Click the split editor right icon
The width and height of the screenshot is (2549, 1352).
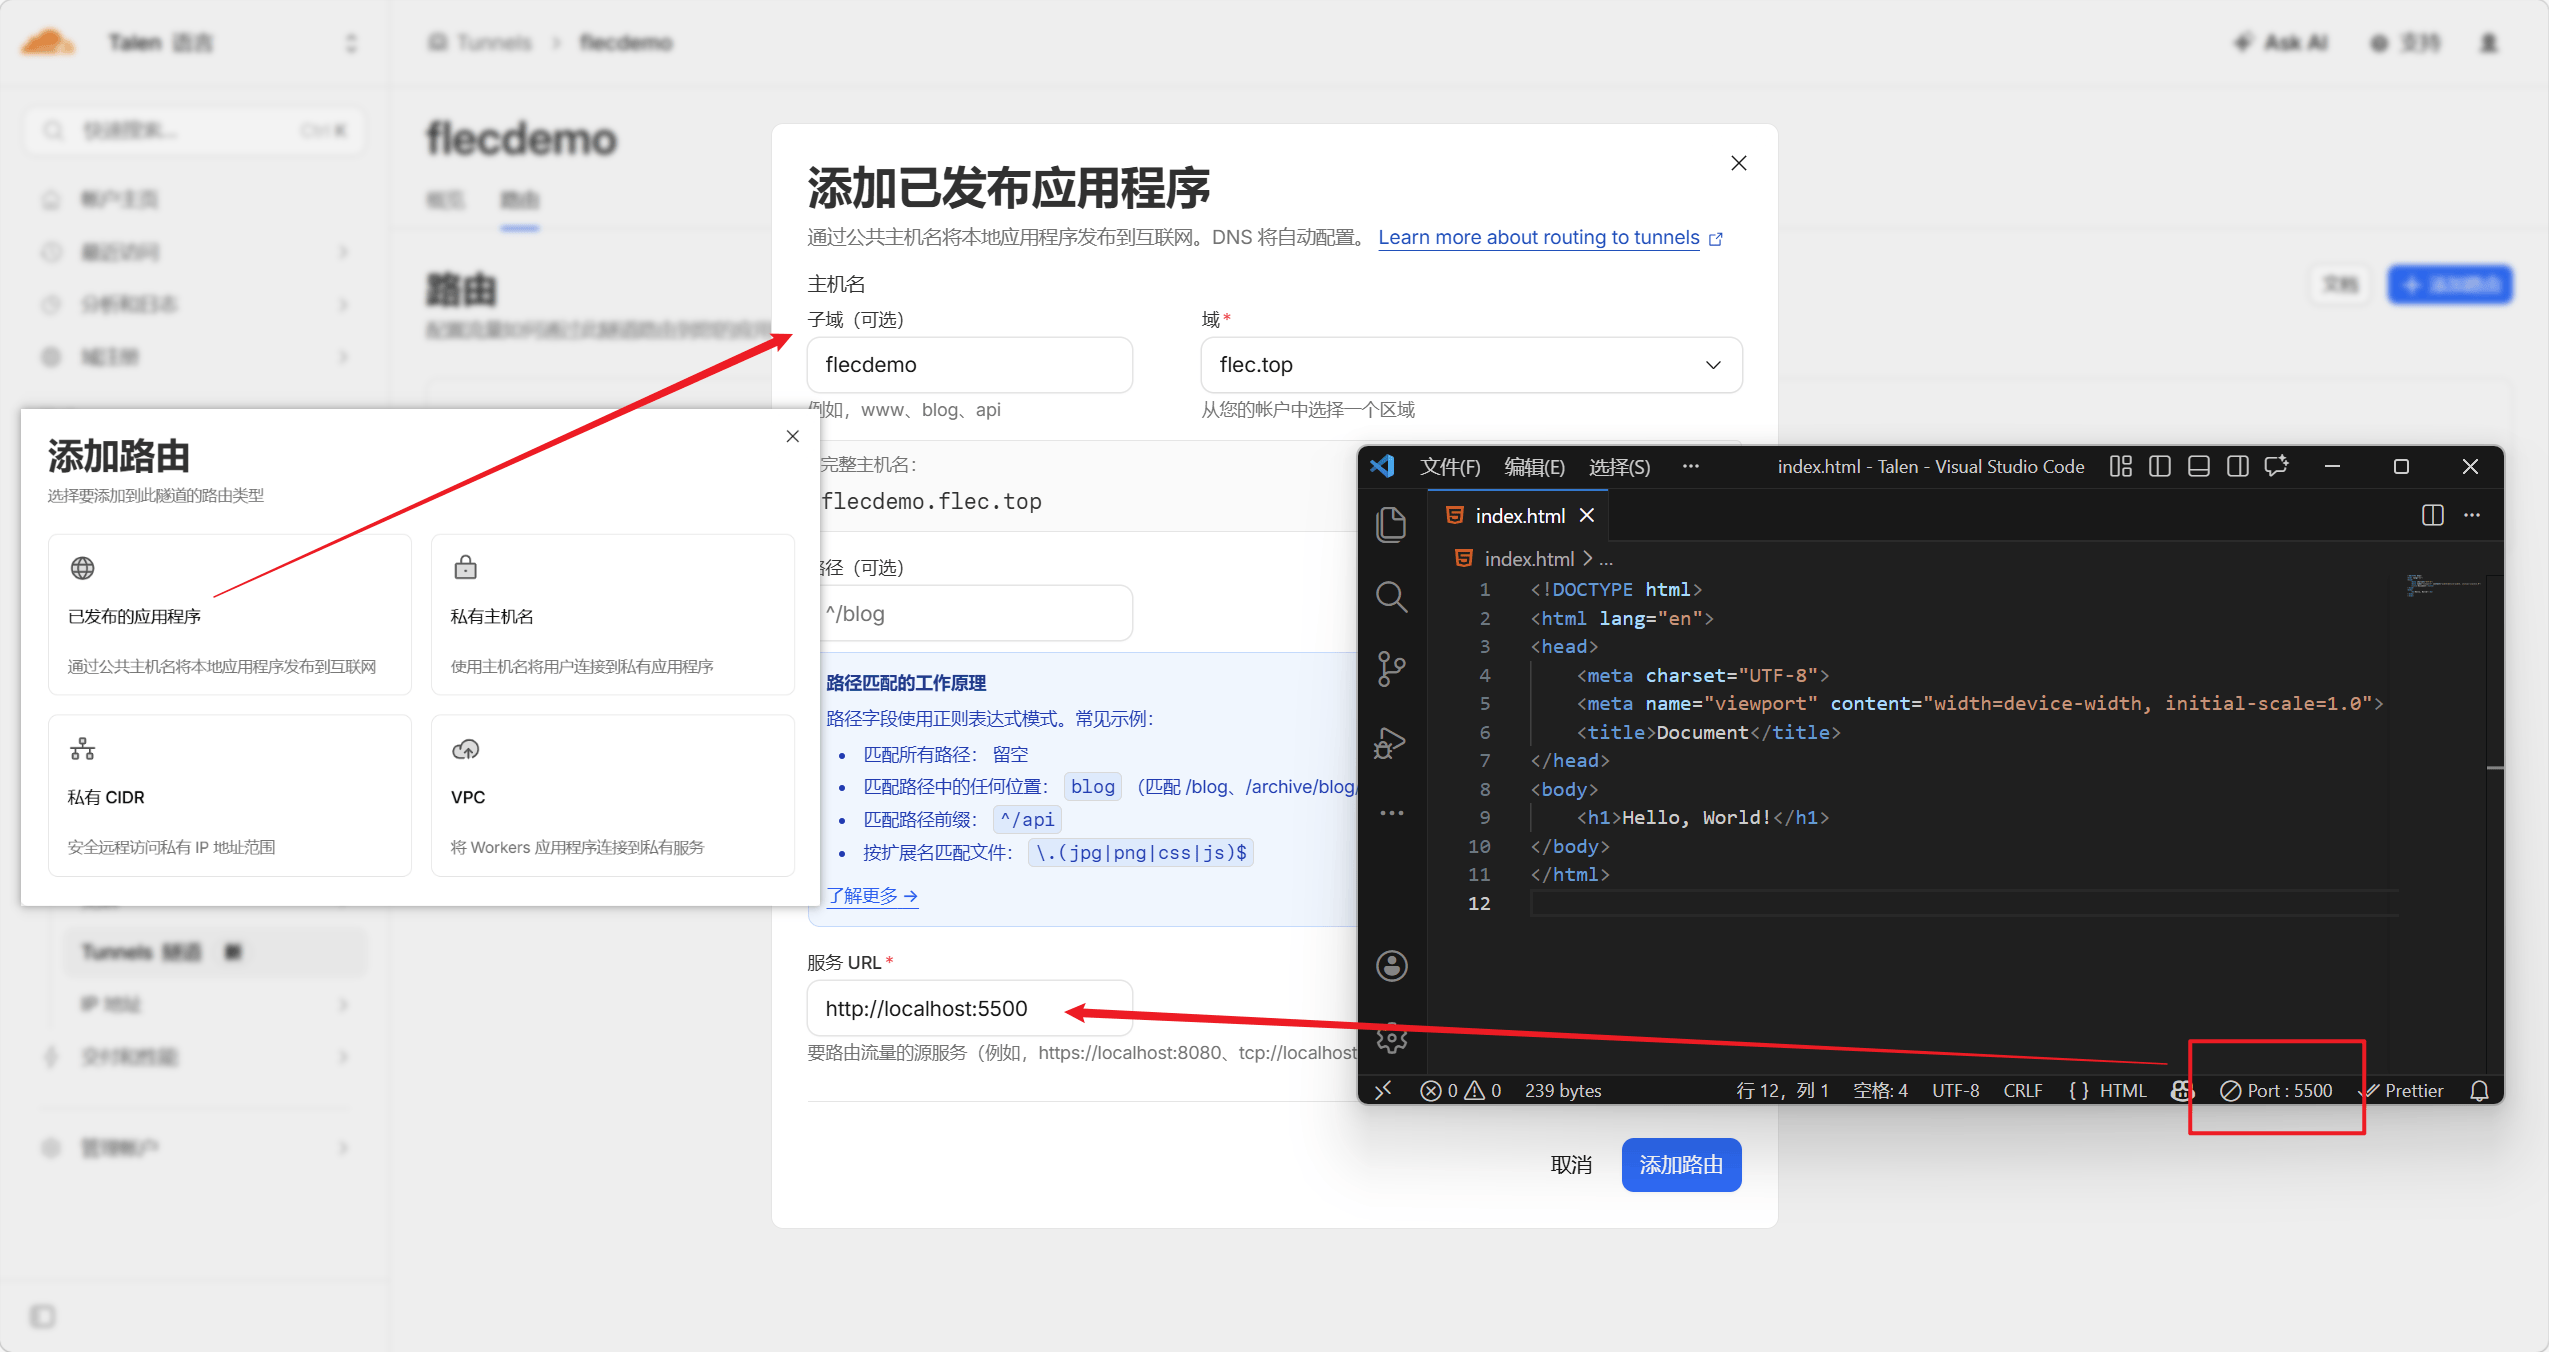click(x=2433, y=515)
